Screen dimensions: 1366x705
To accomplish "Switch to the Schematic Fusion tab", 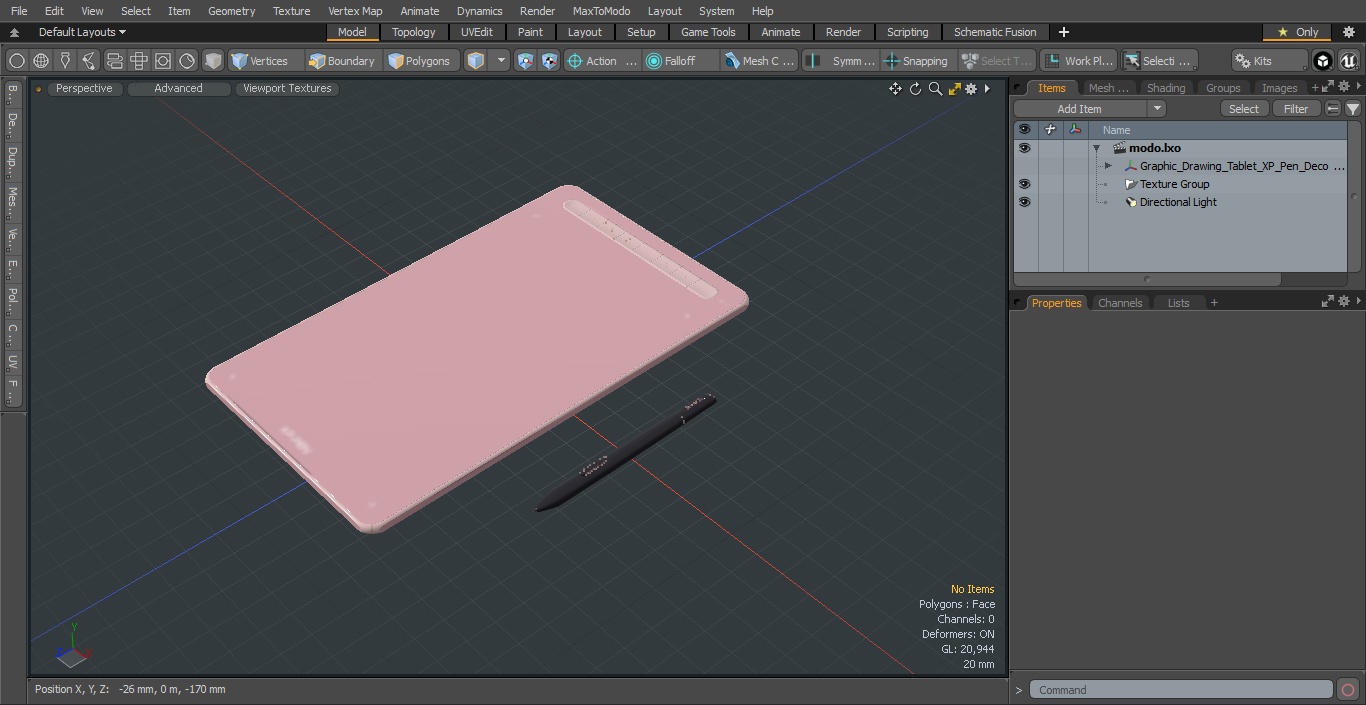I will pos(995,32).
